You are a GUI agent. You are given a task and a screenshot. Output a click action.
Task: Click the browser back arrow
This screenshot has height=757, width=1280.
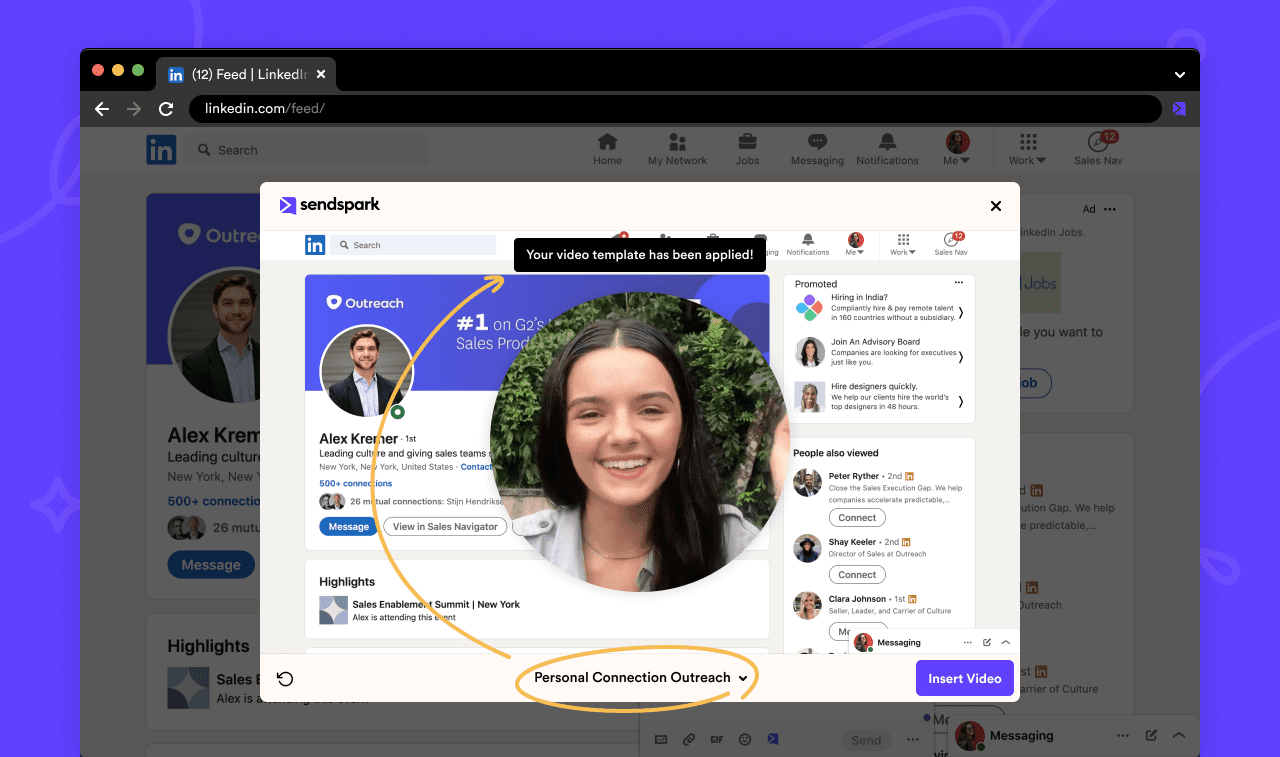[x=102, y=109]
